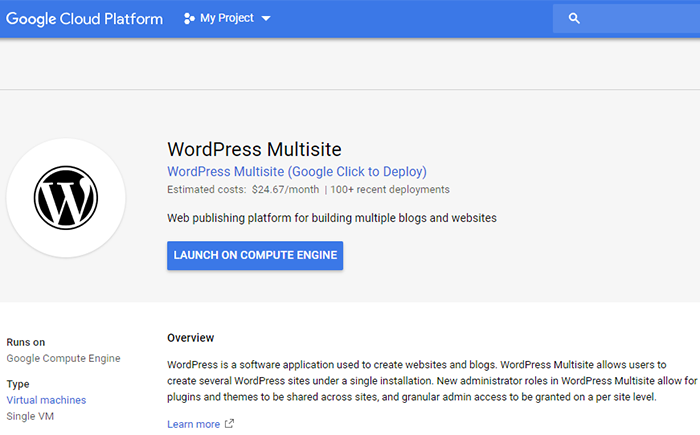This screenshot has height=435, width=700.
Task: Open the Virtual machines link
Action: pos(46,400)
